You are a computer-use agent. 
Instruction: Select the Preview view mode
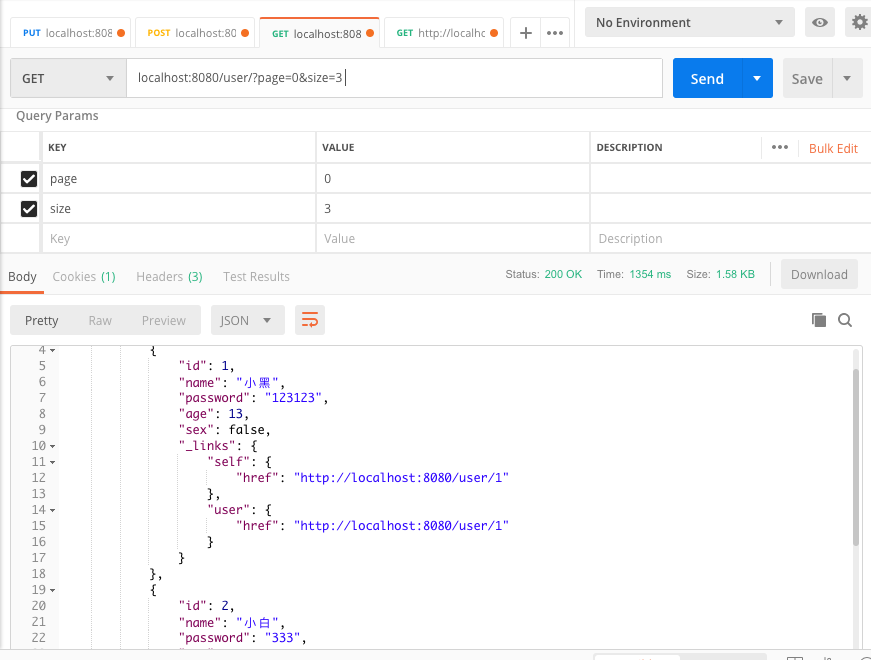(163, 321)
